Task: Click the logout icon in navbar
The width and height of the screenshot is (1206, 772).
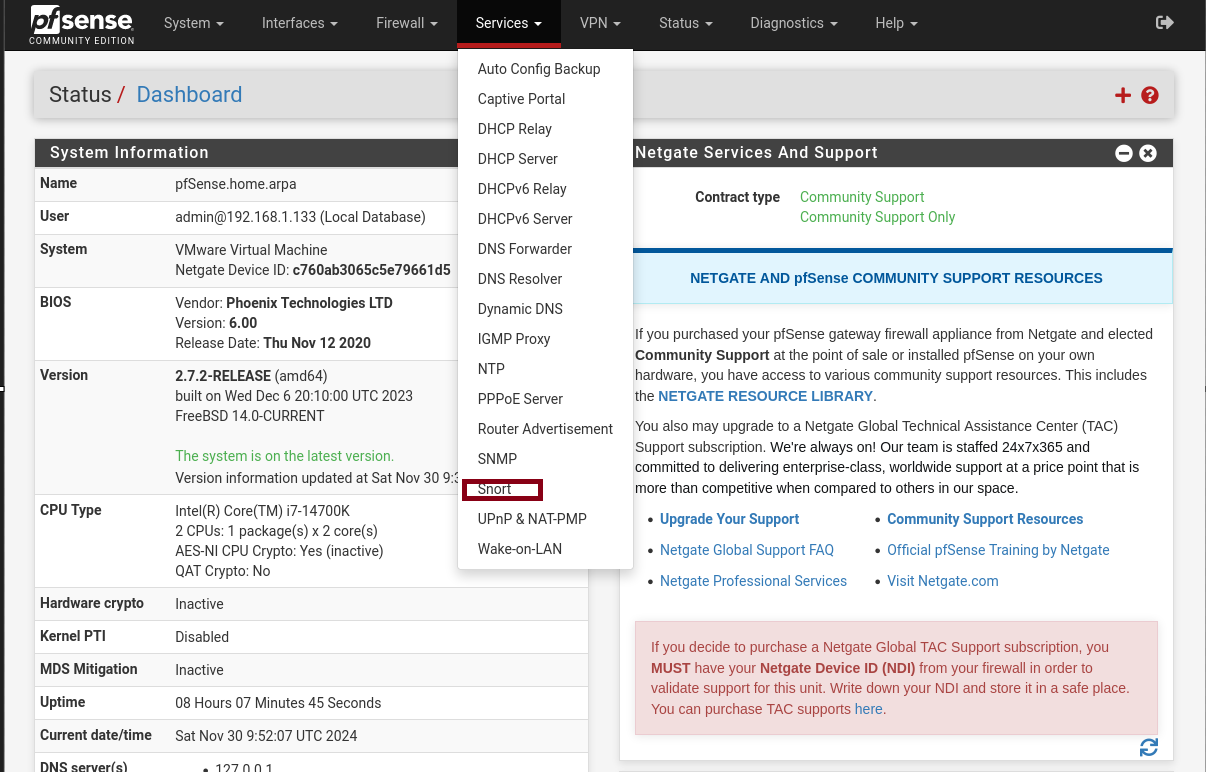Action: [x=1164, y=22]
